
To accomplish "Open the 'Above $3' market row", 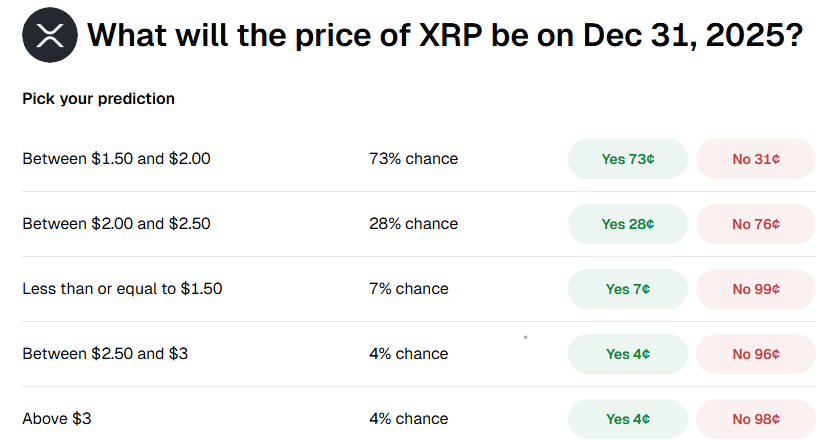I will [x=57, y=419].
